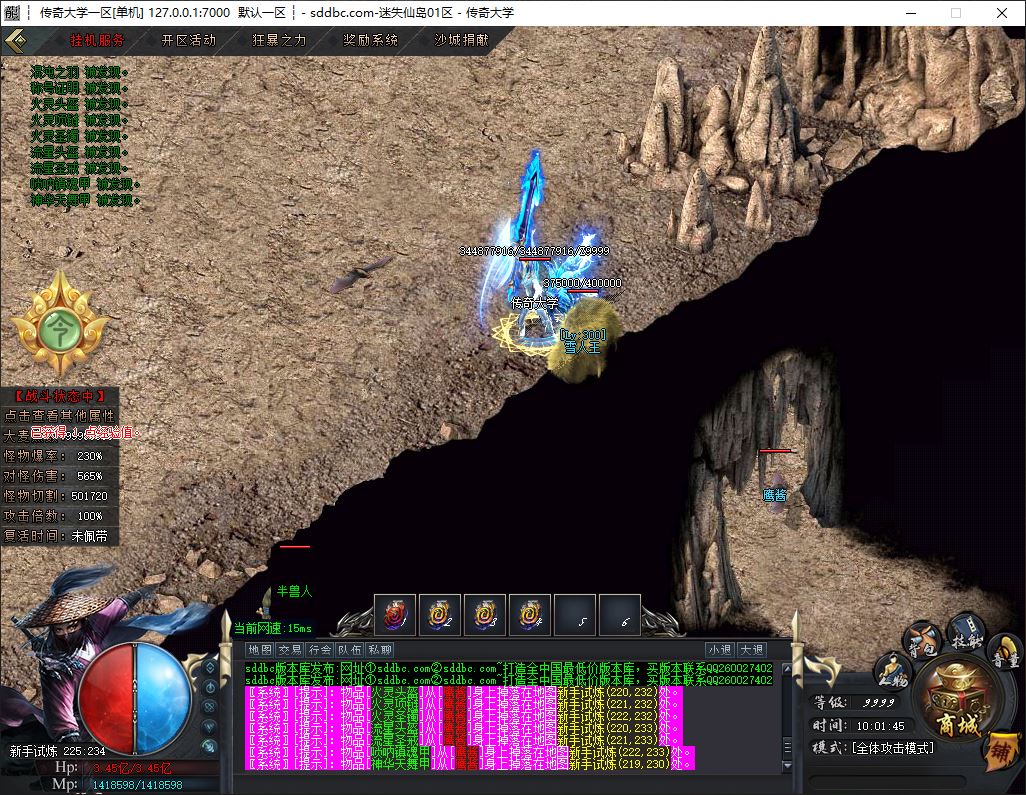Click the game window title bar icon
Image resolution: width=1026 pixels, height=795 pixels.
12,12
